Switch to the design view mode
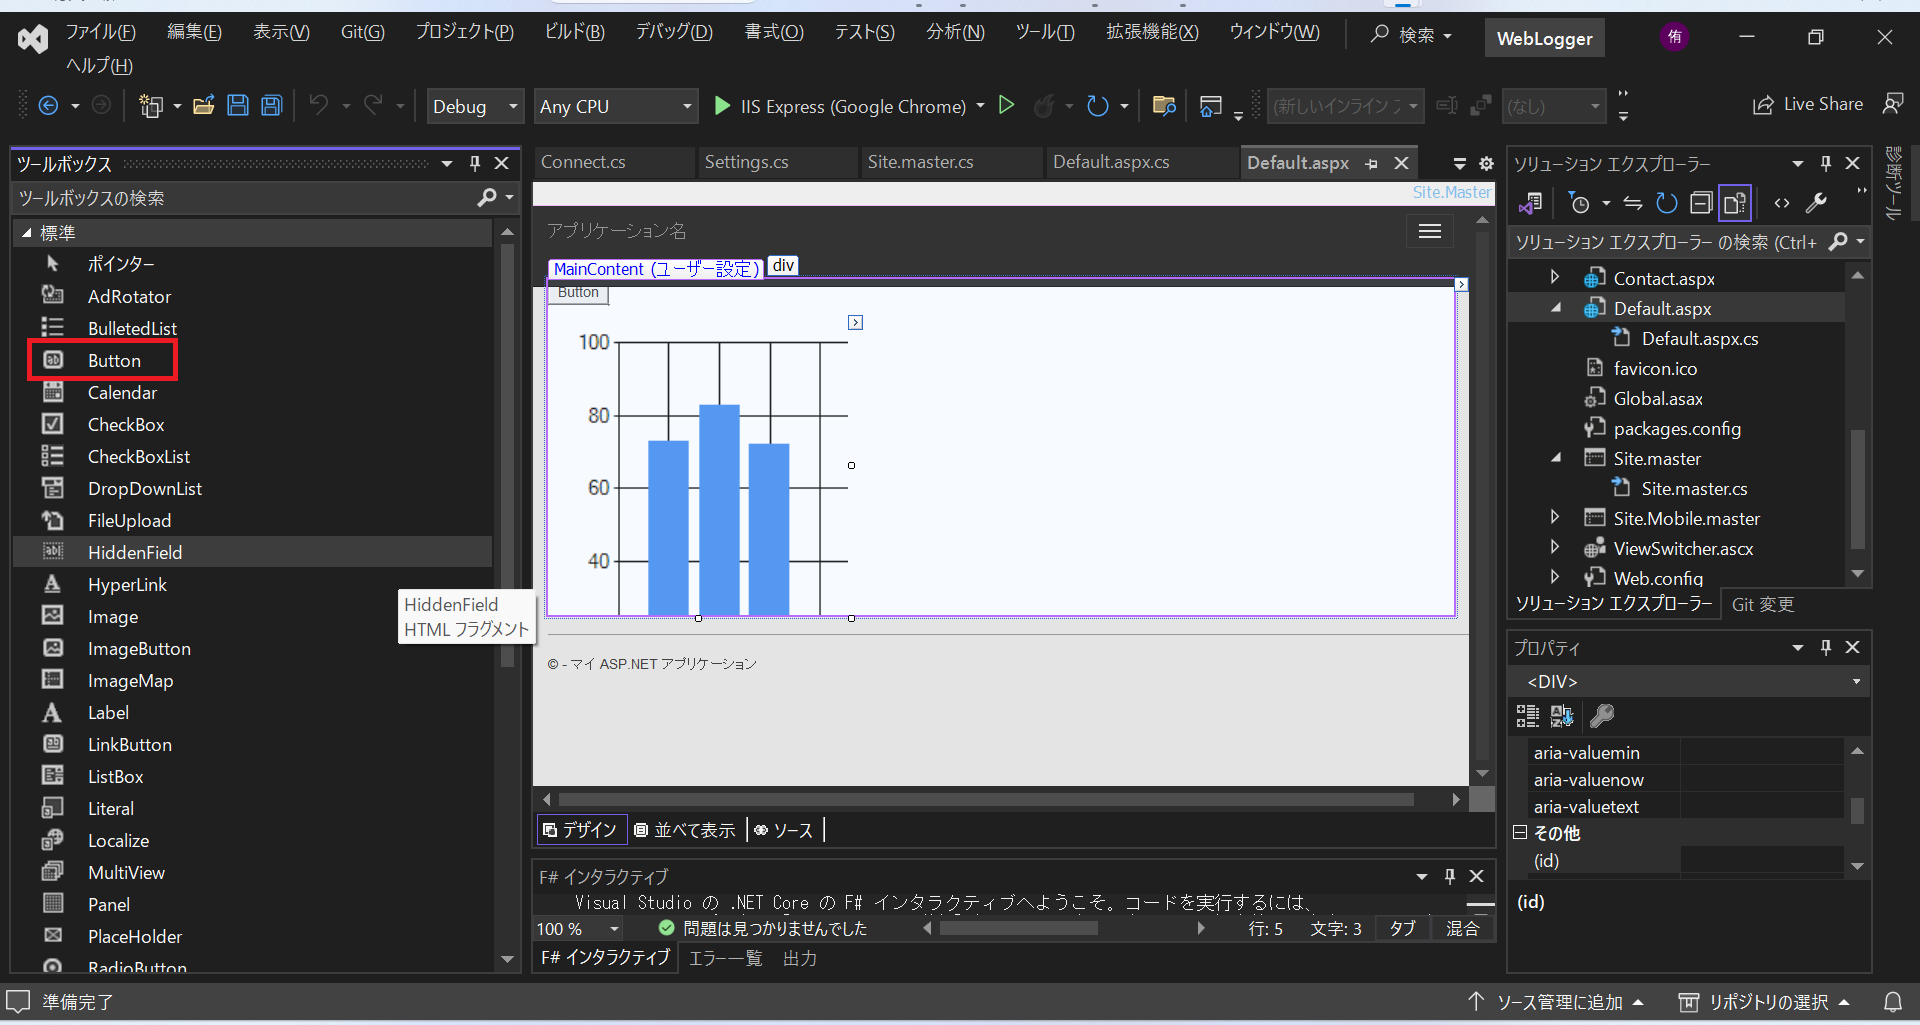Image resolution: width=1920 pixels, height=1025 pixels. tap(581, 830)
